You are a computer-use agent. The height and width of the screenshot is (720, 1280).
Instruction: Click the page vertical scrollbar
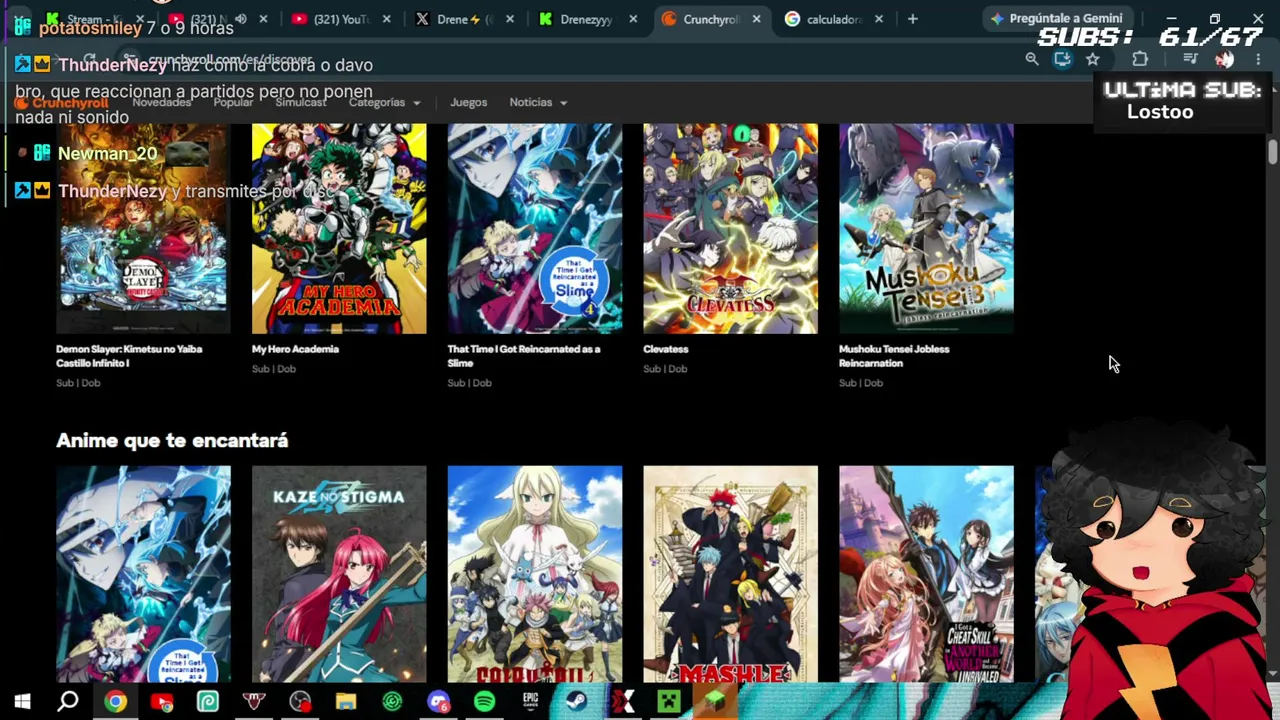[x=1272, y=154]
